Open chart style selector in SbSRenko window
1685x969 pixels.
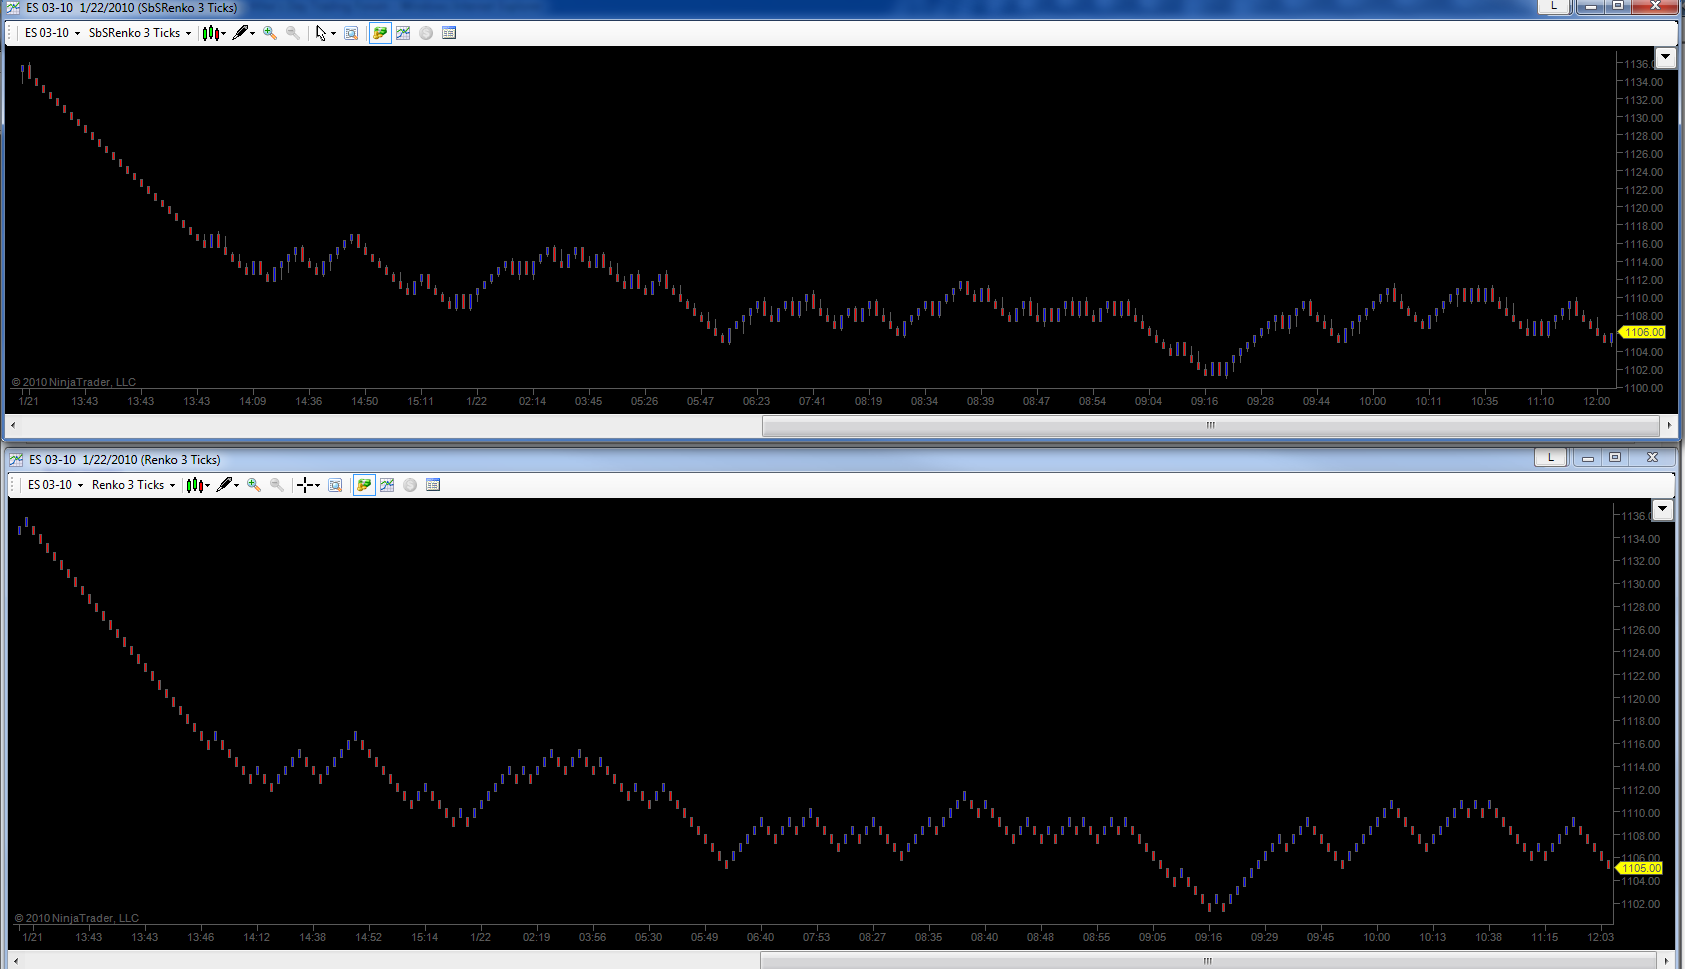coord(210,33)
